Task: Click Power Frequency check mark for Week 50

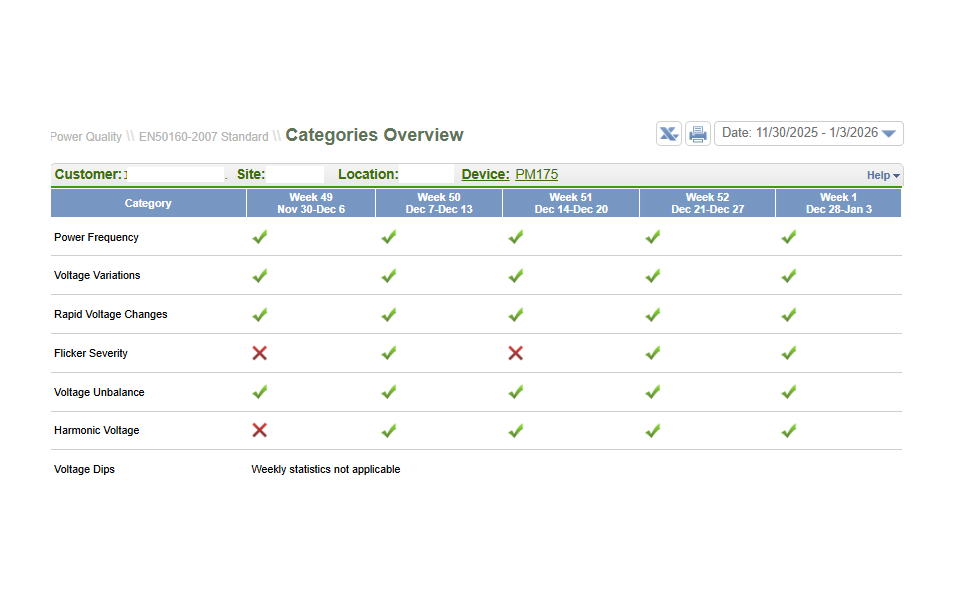Action: 389,237
